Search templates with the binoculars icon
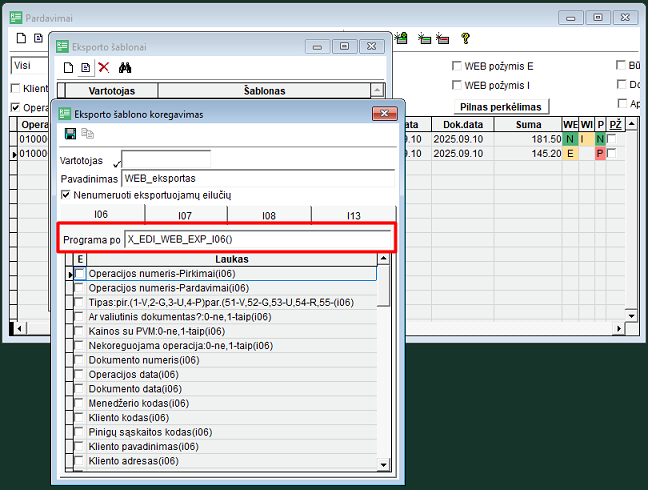 point(125,67)
